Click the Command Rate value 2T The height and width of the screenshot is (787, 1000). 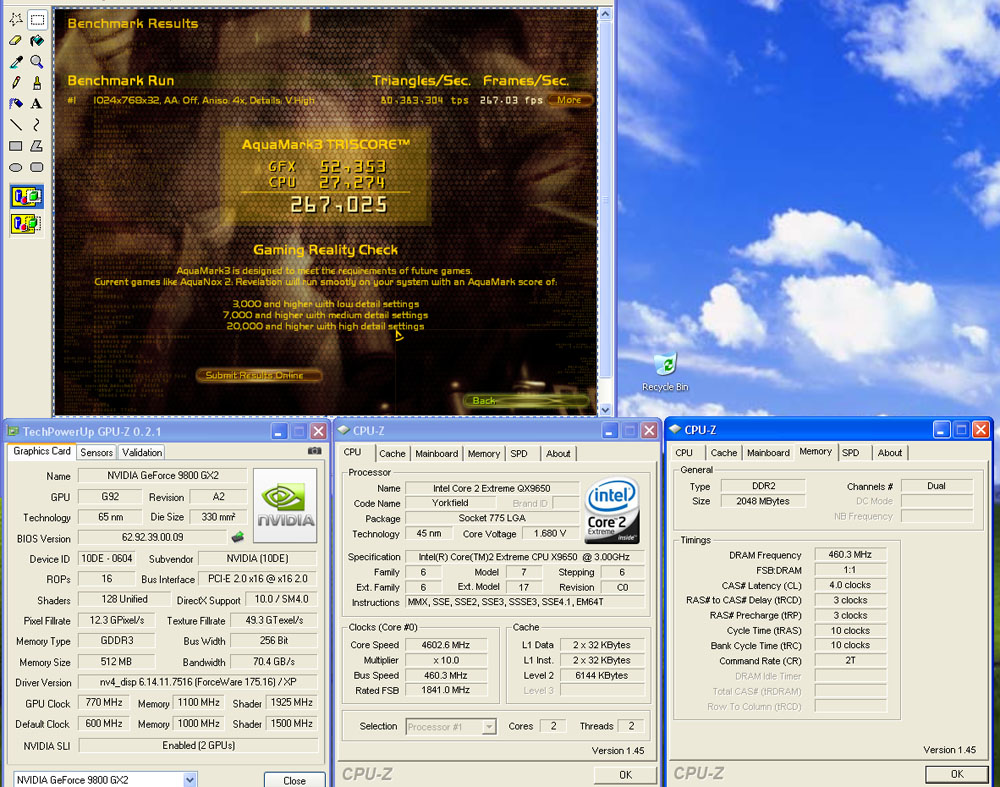click(x=850, y=661)
